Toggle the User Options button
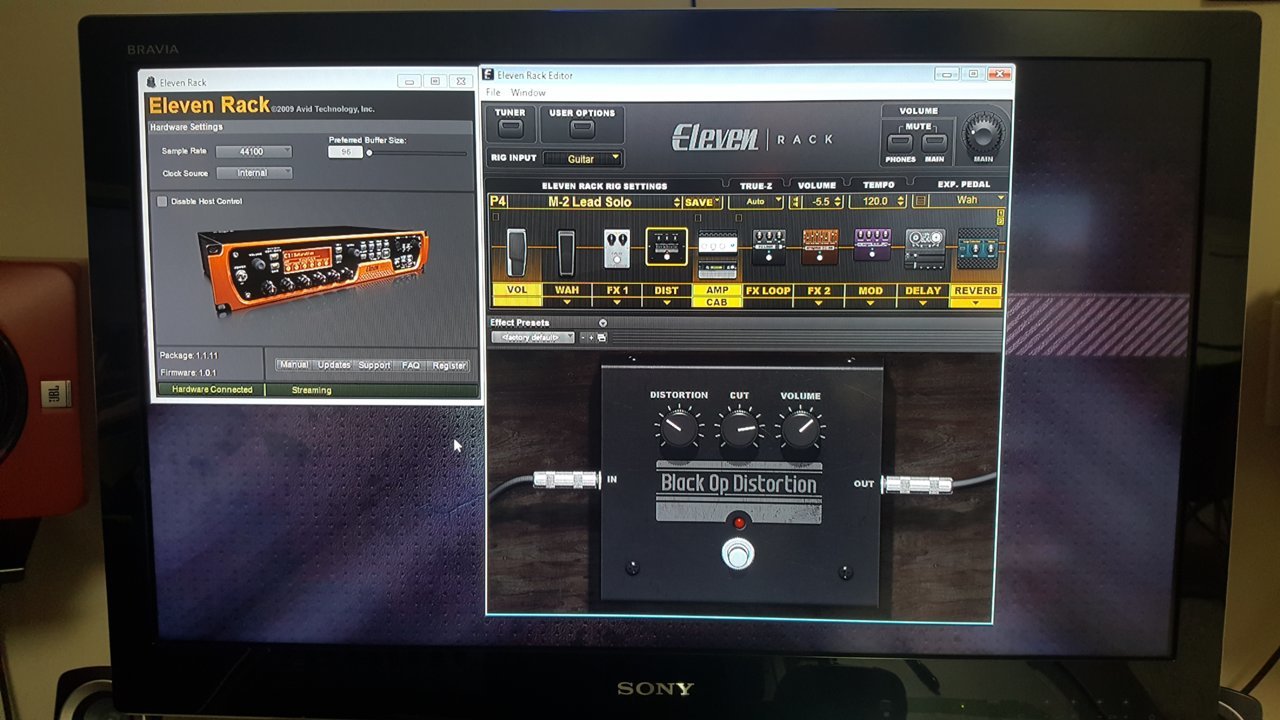 coord(582,129)
